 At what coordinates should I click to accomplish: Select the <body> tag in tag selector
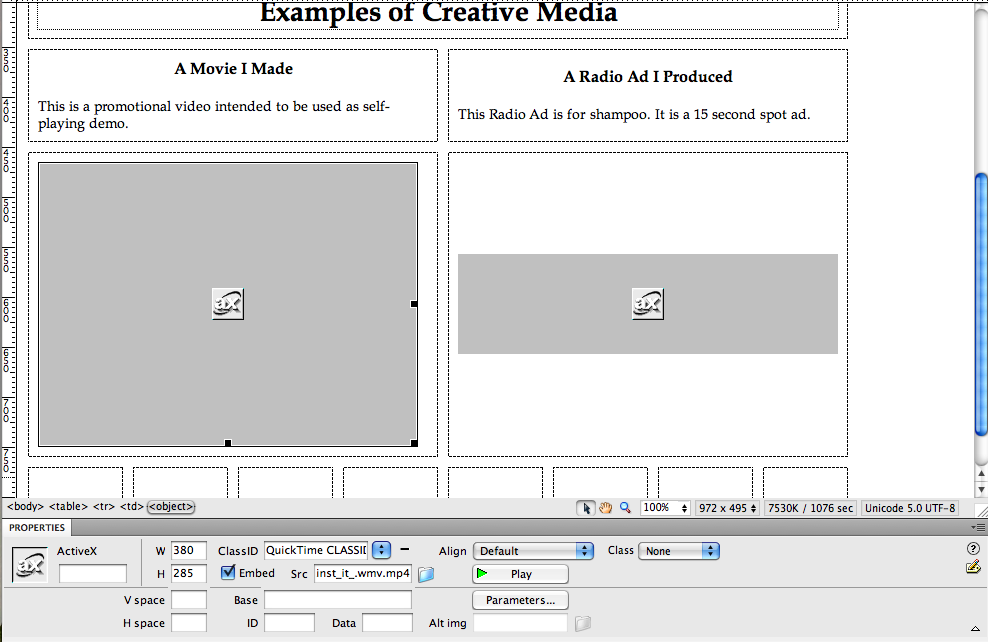click(x=26, y=507)
